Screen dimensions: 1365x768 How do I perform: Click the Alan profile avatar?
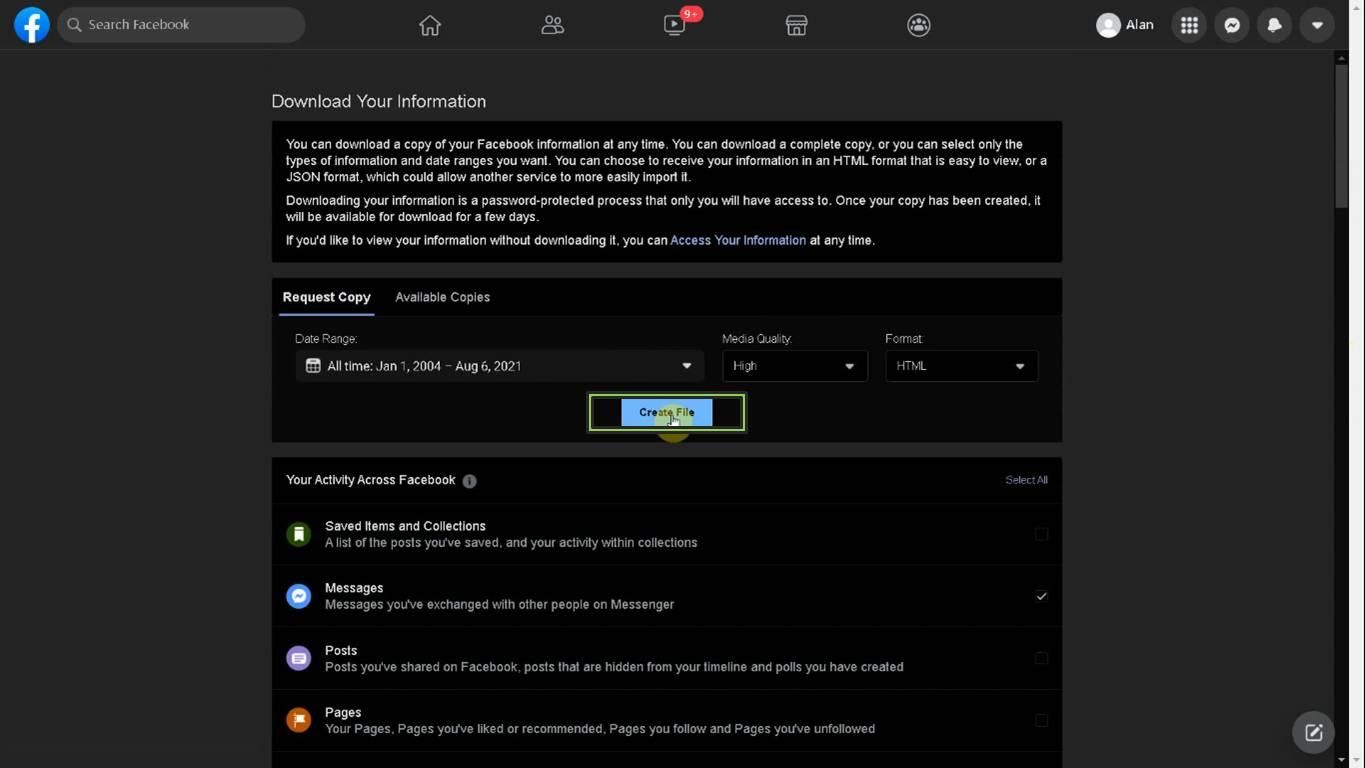tap(1108, 25)
